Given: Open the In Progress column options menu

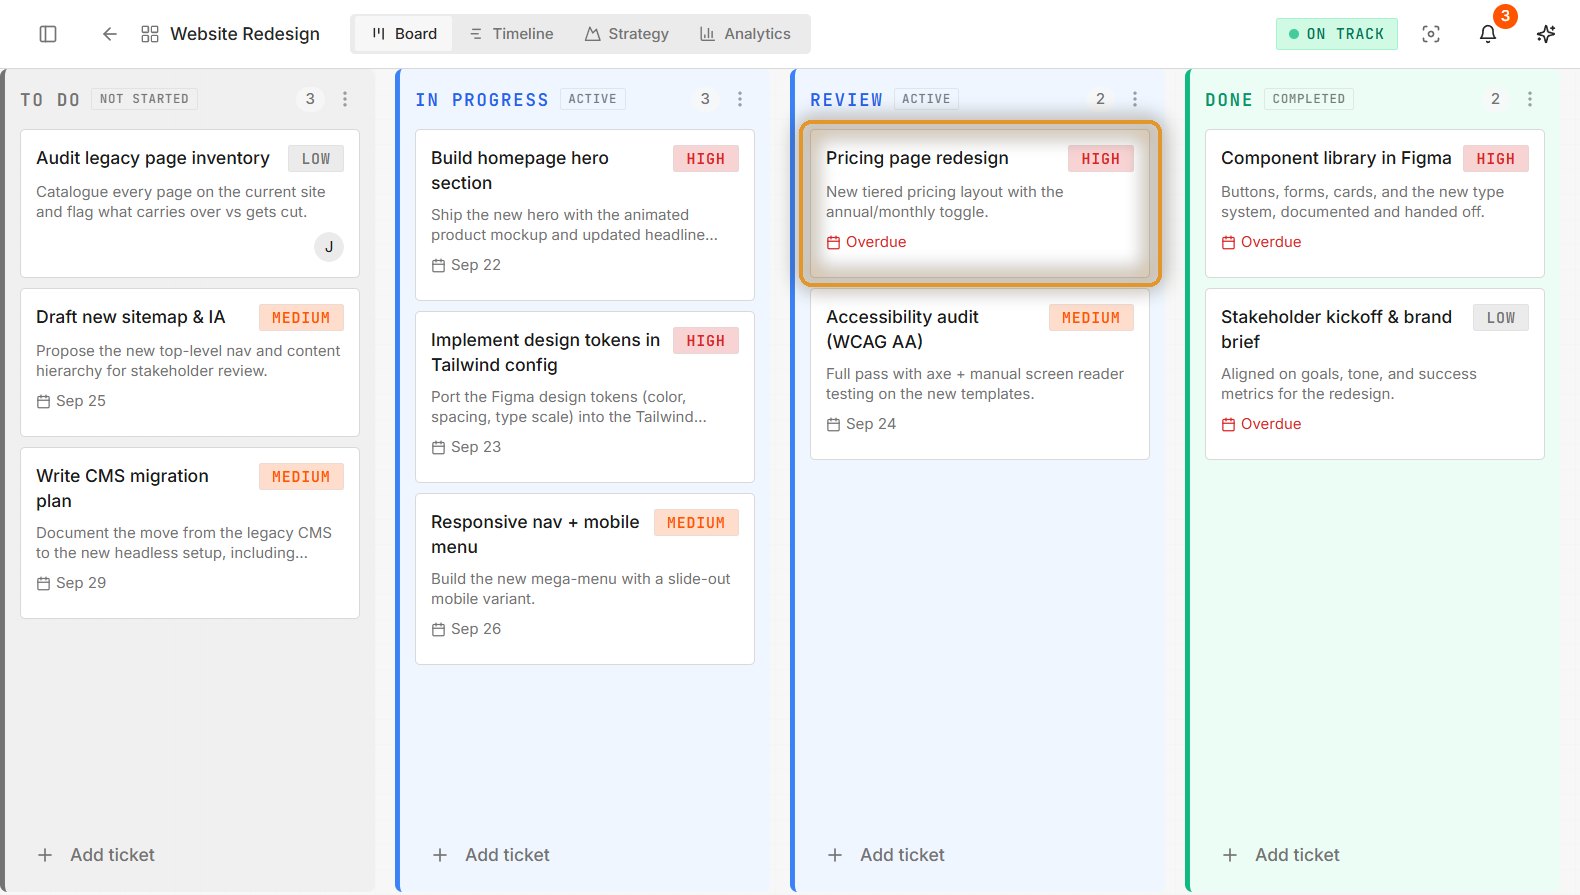Looking at the screenshot, I should (x=740, y=99).
